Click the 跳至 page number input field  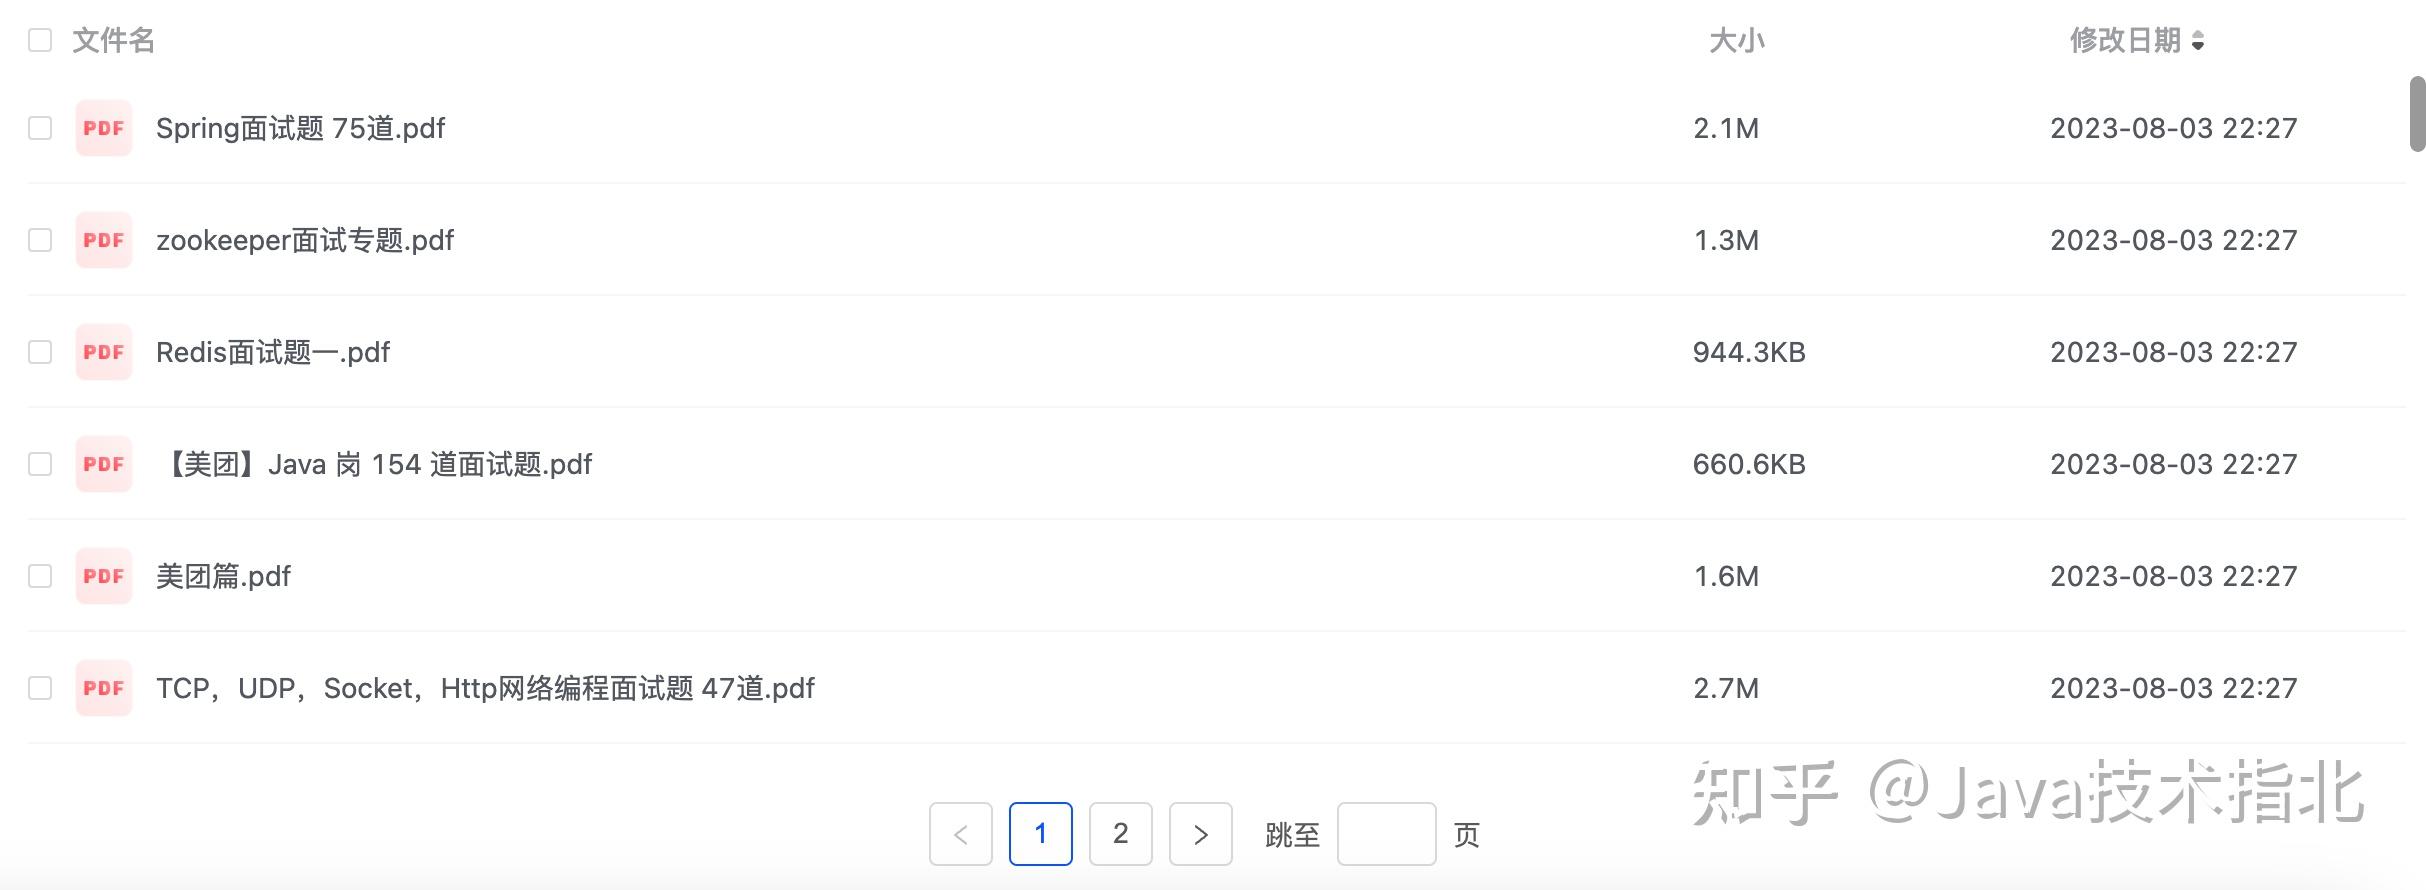point(1386,834)
